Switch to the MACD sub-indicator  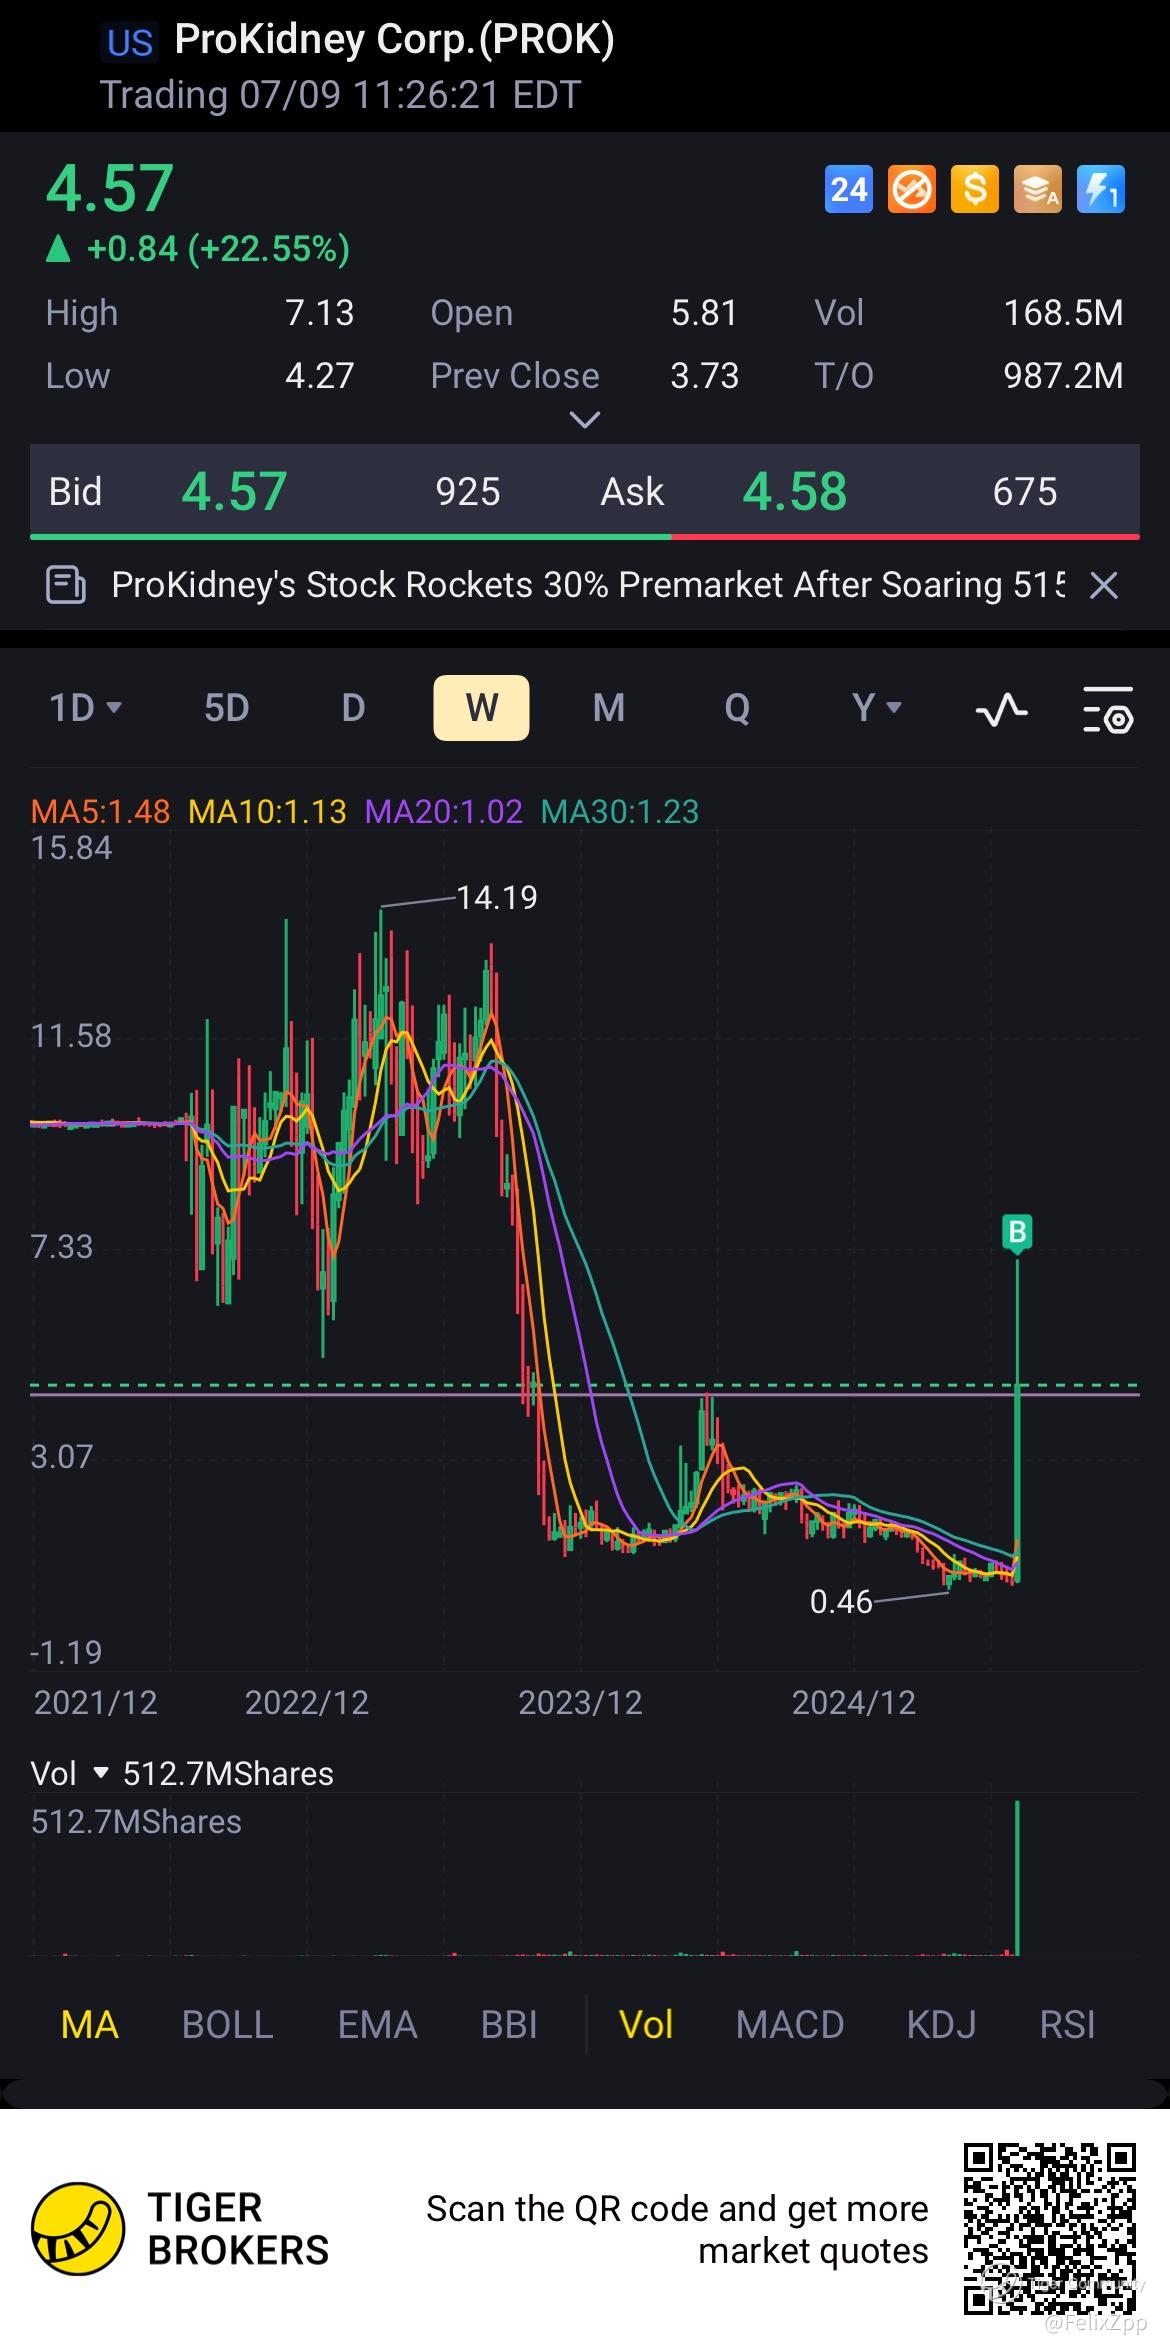coord(790,2025)
